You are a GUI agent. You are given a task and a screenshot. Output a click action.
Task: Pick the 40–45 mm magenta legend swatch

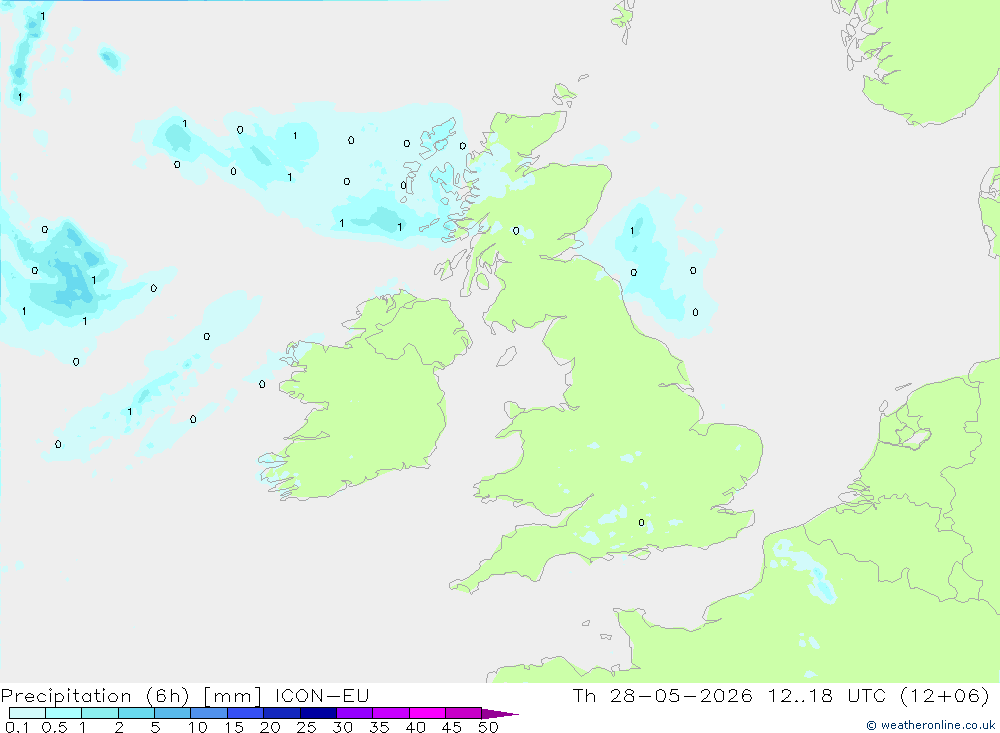427,713
